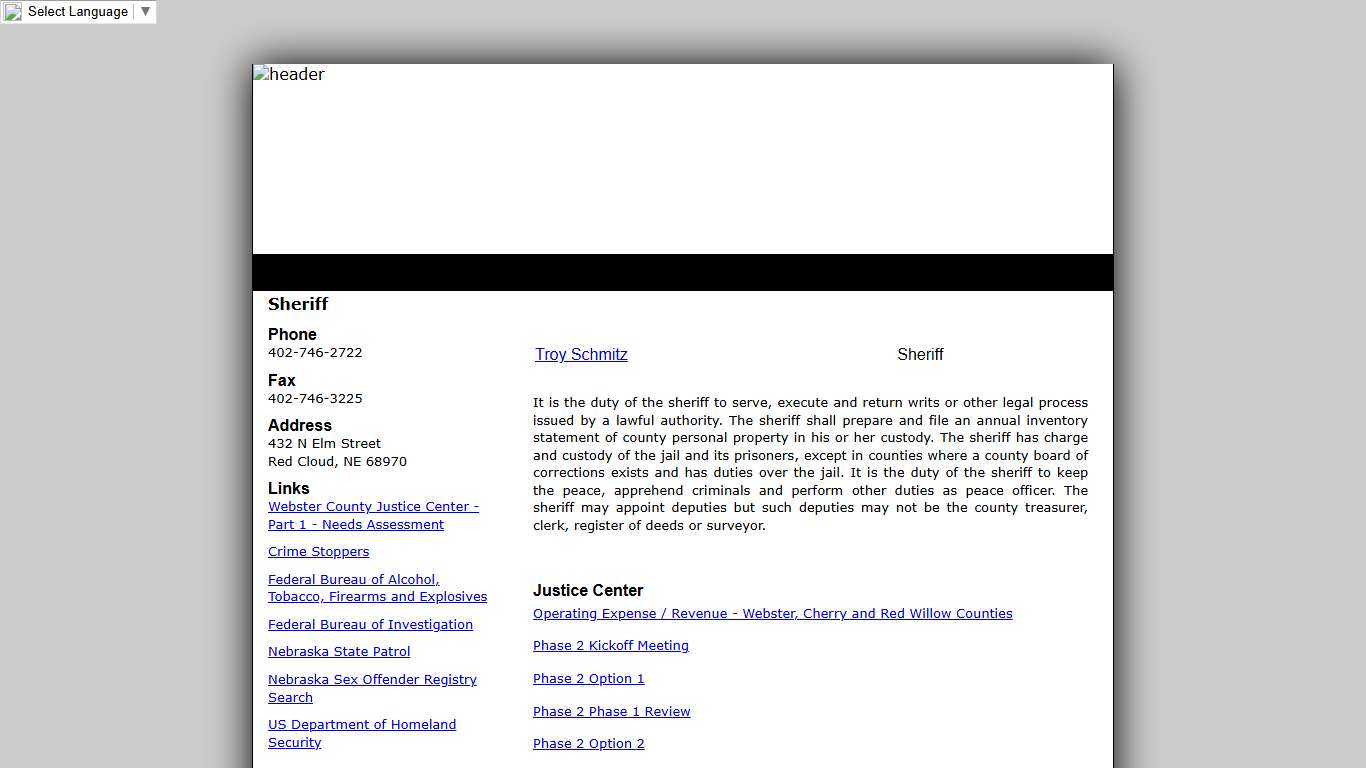Open the Troy Schmitz link
The width and height of the screenshot is (1366, 768).
click(581, 355)
